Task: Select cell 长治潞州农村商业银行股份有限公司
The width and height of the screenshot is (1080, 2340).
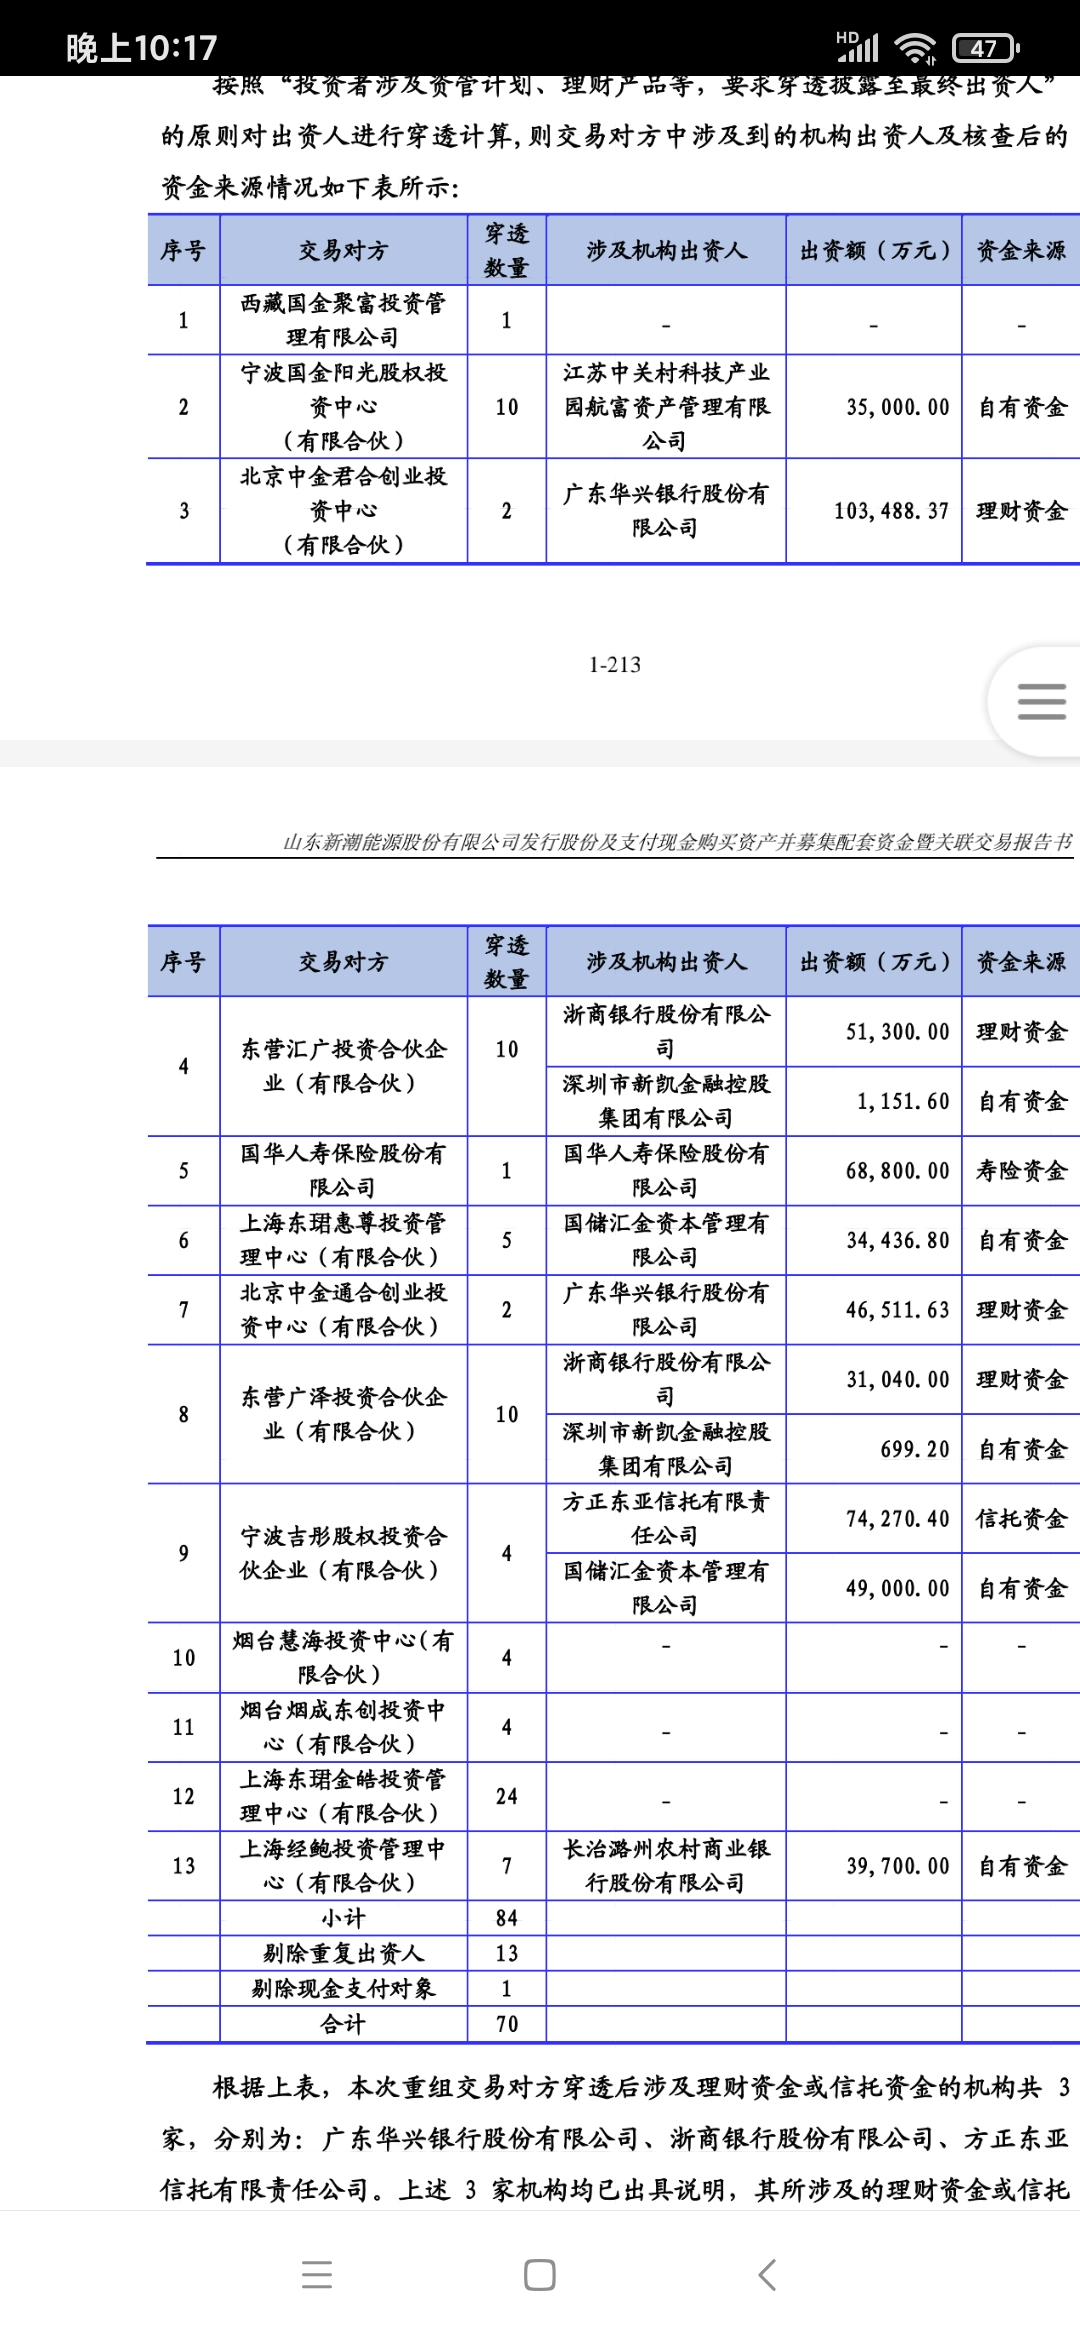Action: pos(666,1866)
